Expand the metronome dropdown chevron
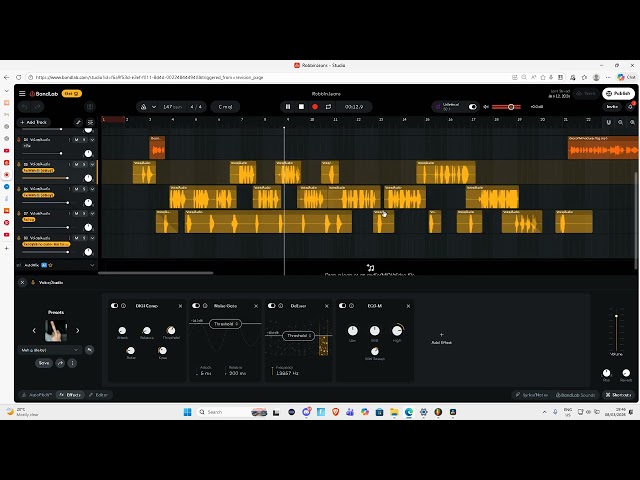640x480 pixels. tap(153, 107)
